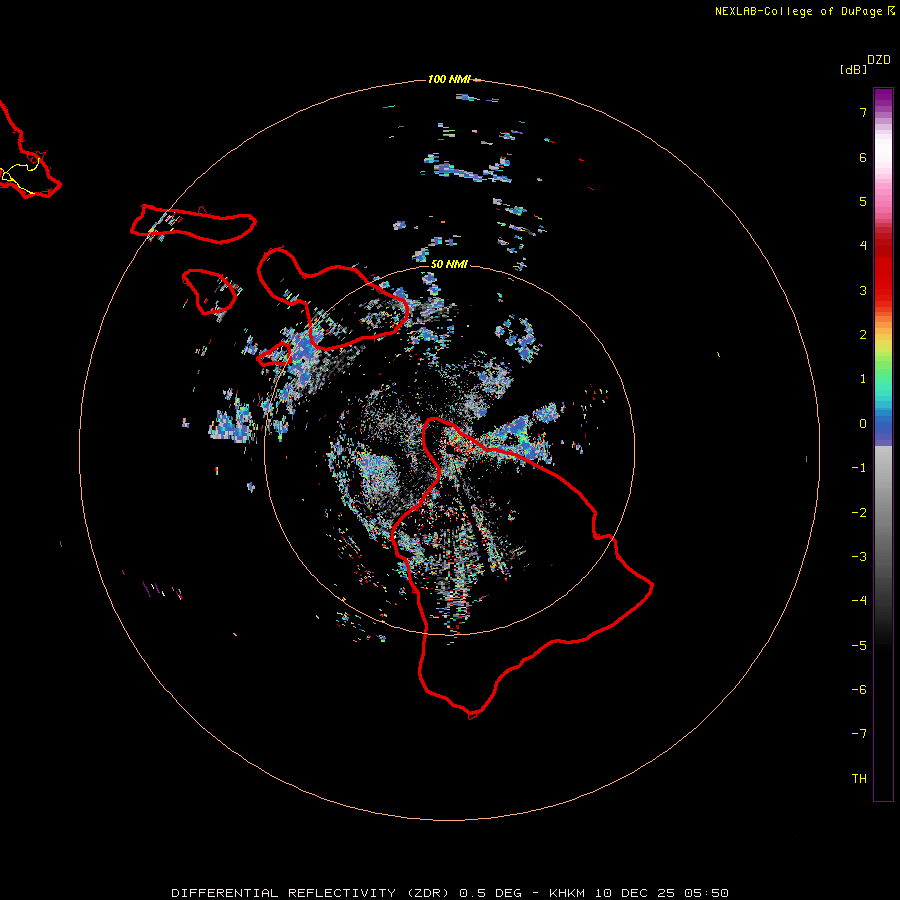Click the -3 value on colorbar
900x900 pixels.
(859, 557)
